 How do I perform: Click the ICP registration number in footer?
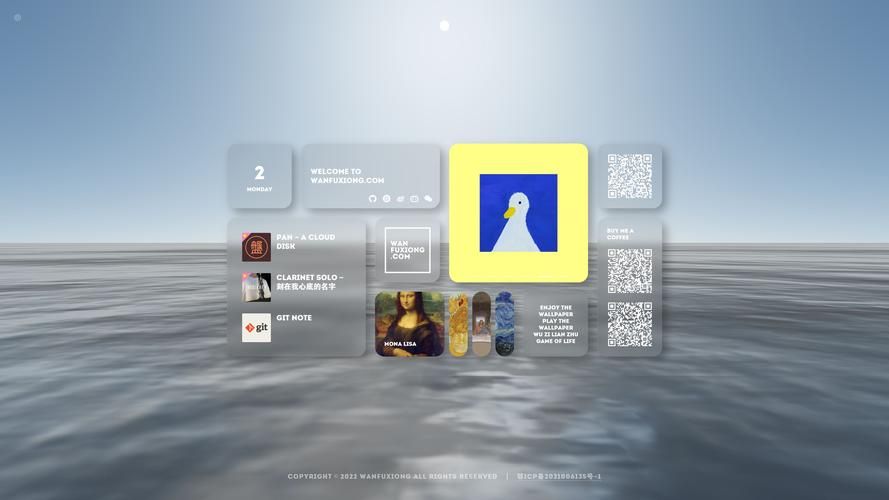click(559, 477)
